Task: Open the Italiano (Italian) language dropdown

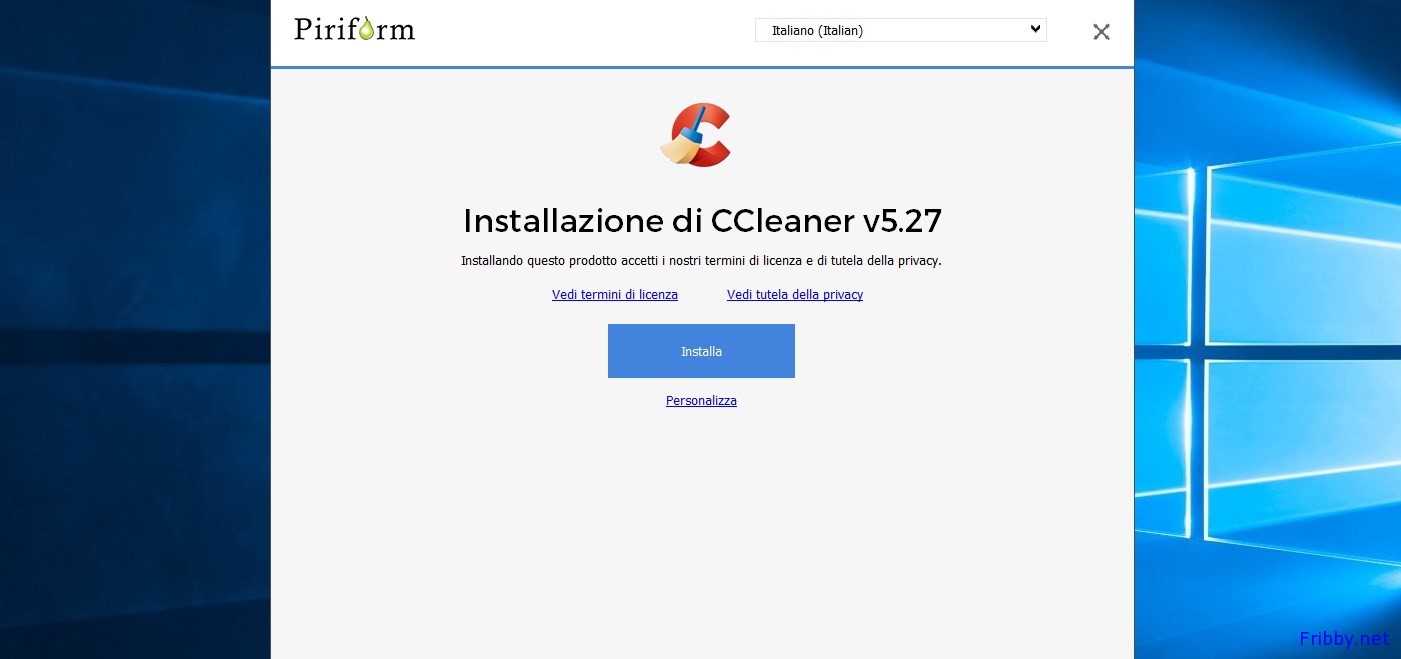Action: coord(901,30)
